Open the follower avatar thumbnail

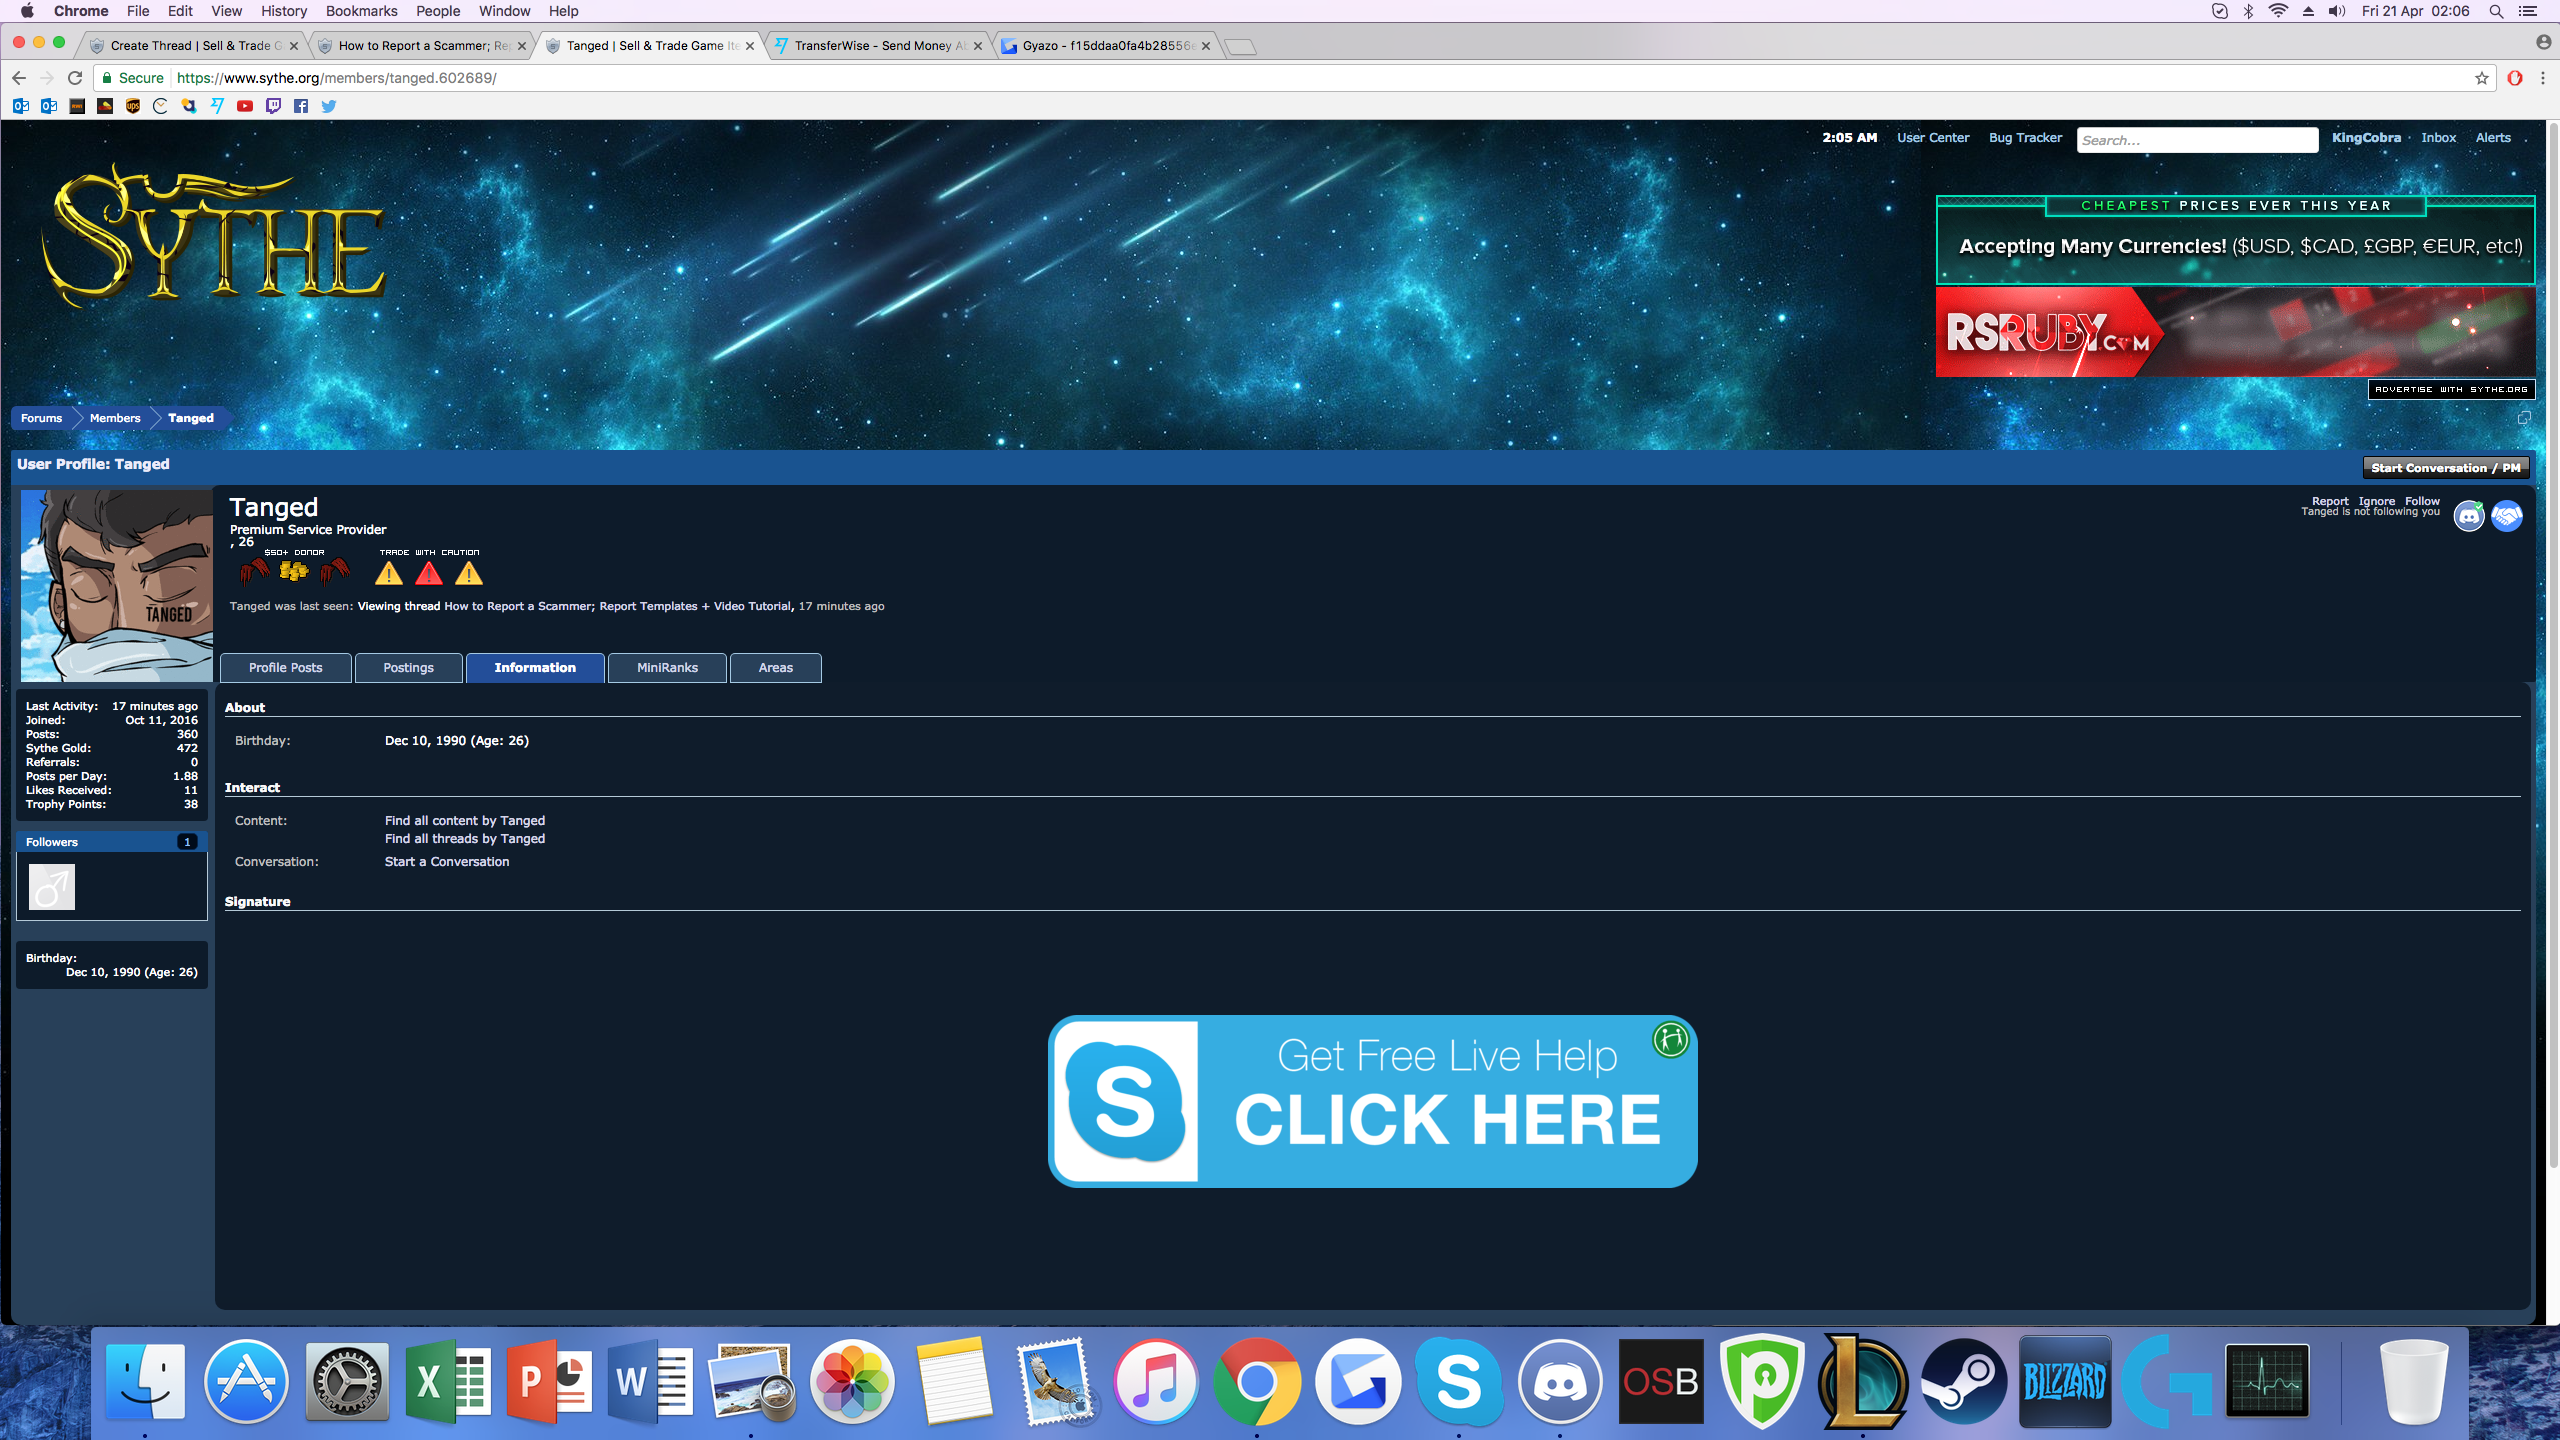[x=52, y=887]
